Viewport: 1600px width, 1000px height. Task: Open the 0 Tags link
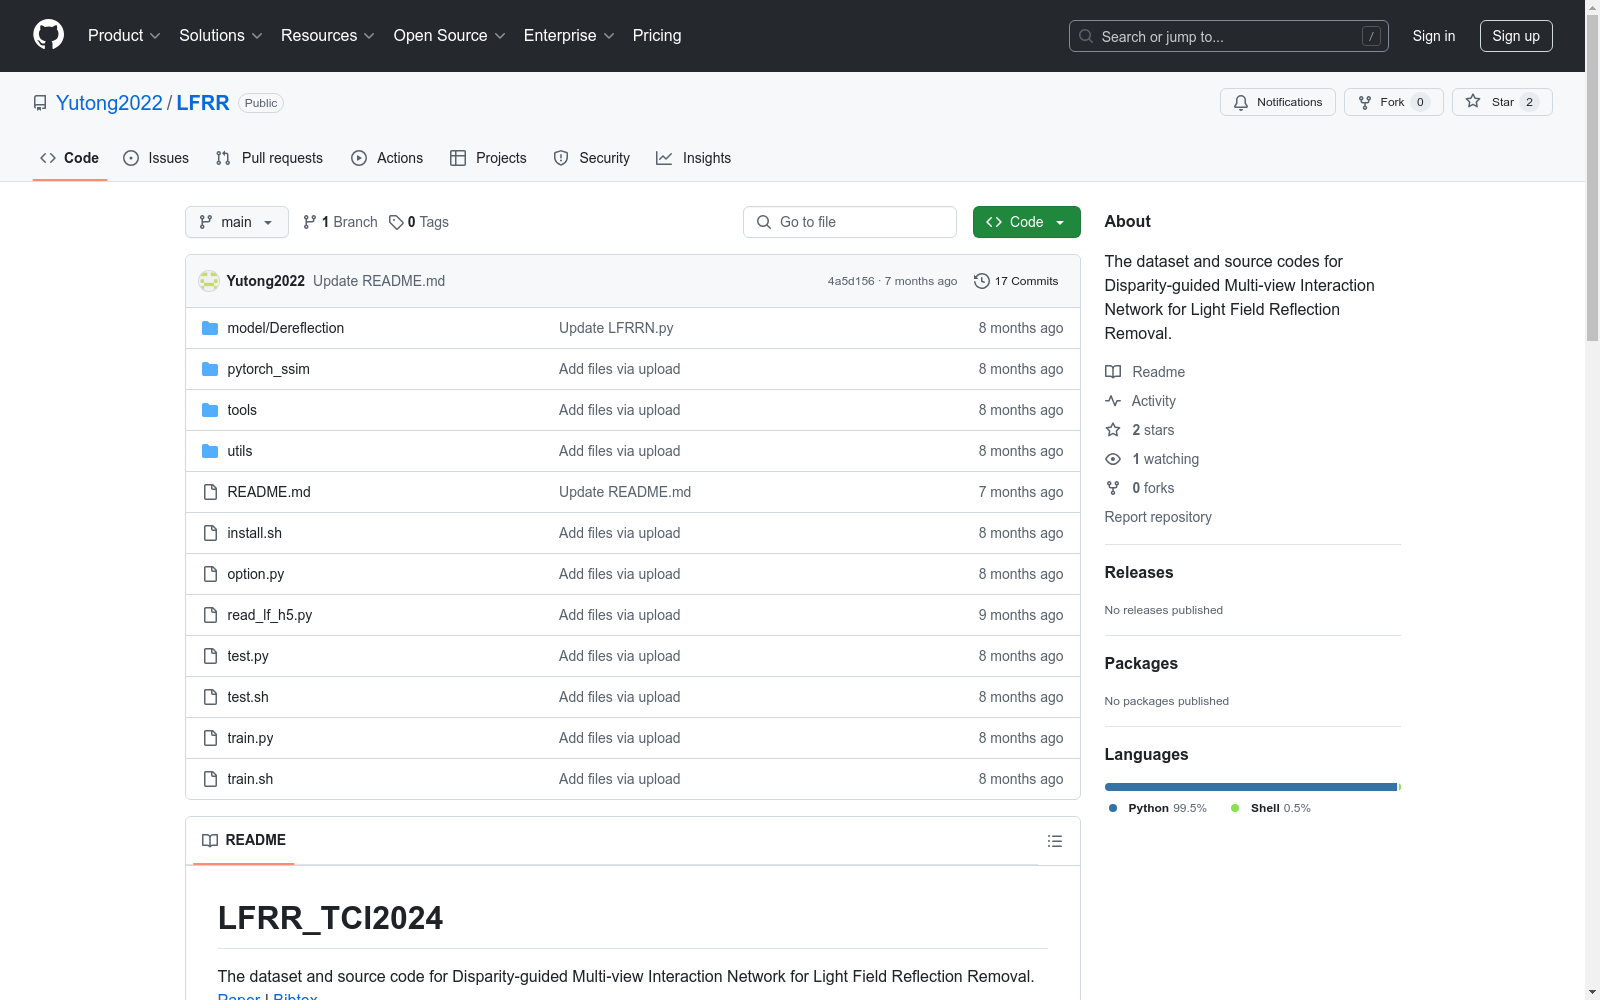[x=419, y=222]
